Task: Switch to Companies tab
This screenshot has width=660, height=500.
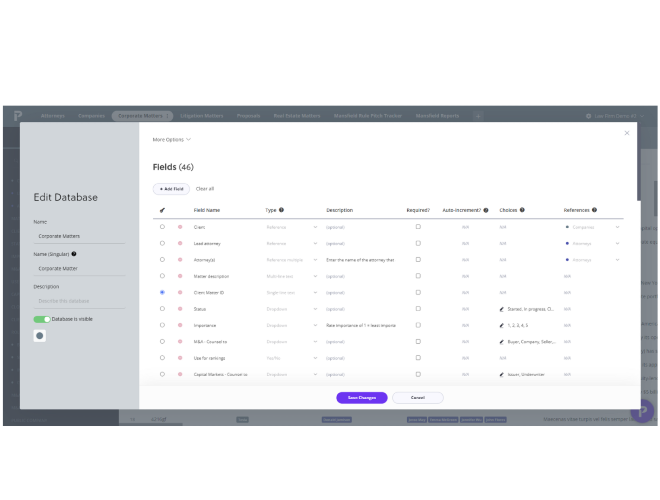Action: [91, 116]
